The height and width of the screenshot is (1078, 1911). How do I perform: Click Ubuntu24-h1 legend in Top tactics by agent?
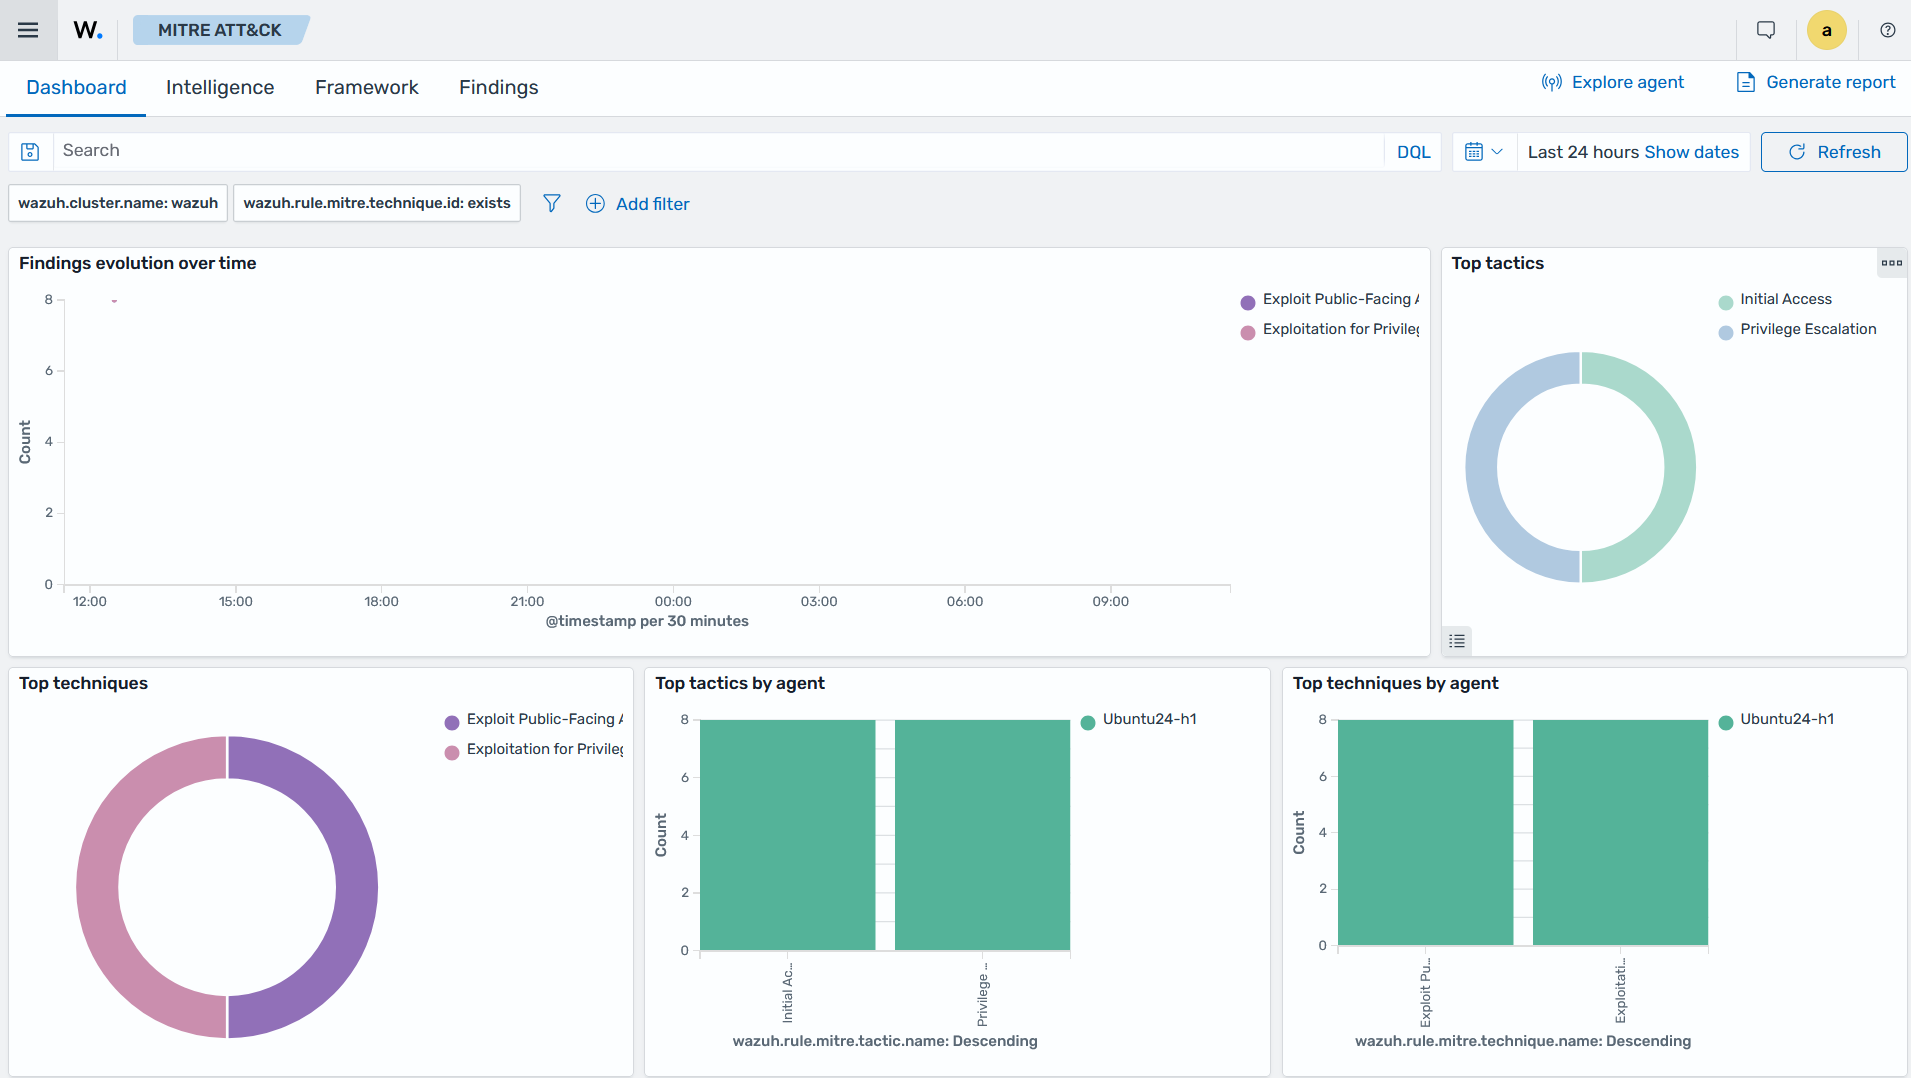tap(1139, 720)
